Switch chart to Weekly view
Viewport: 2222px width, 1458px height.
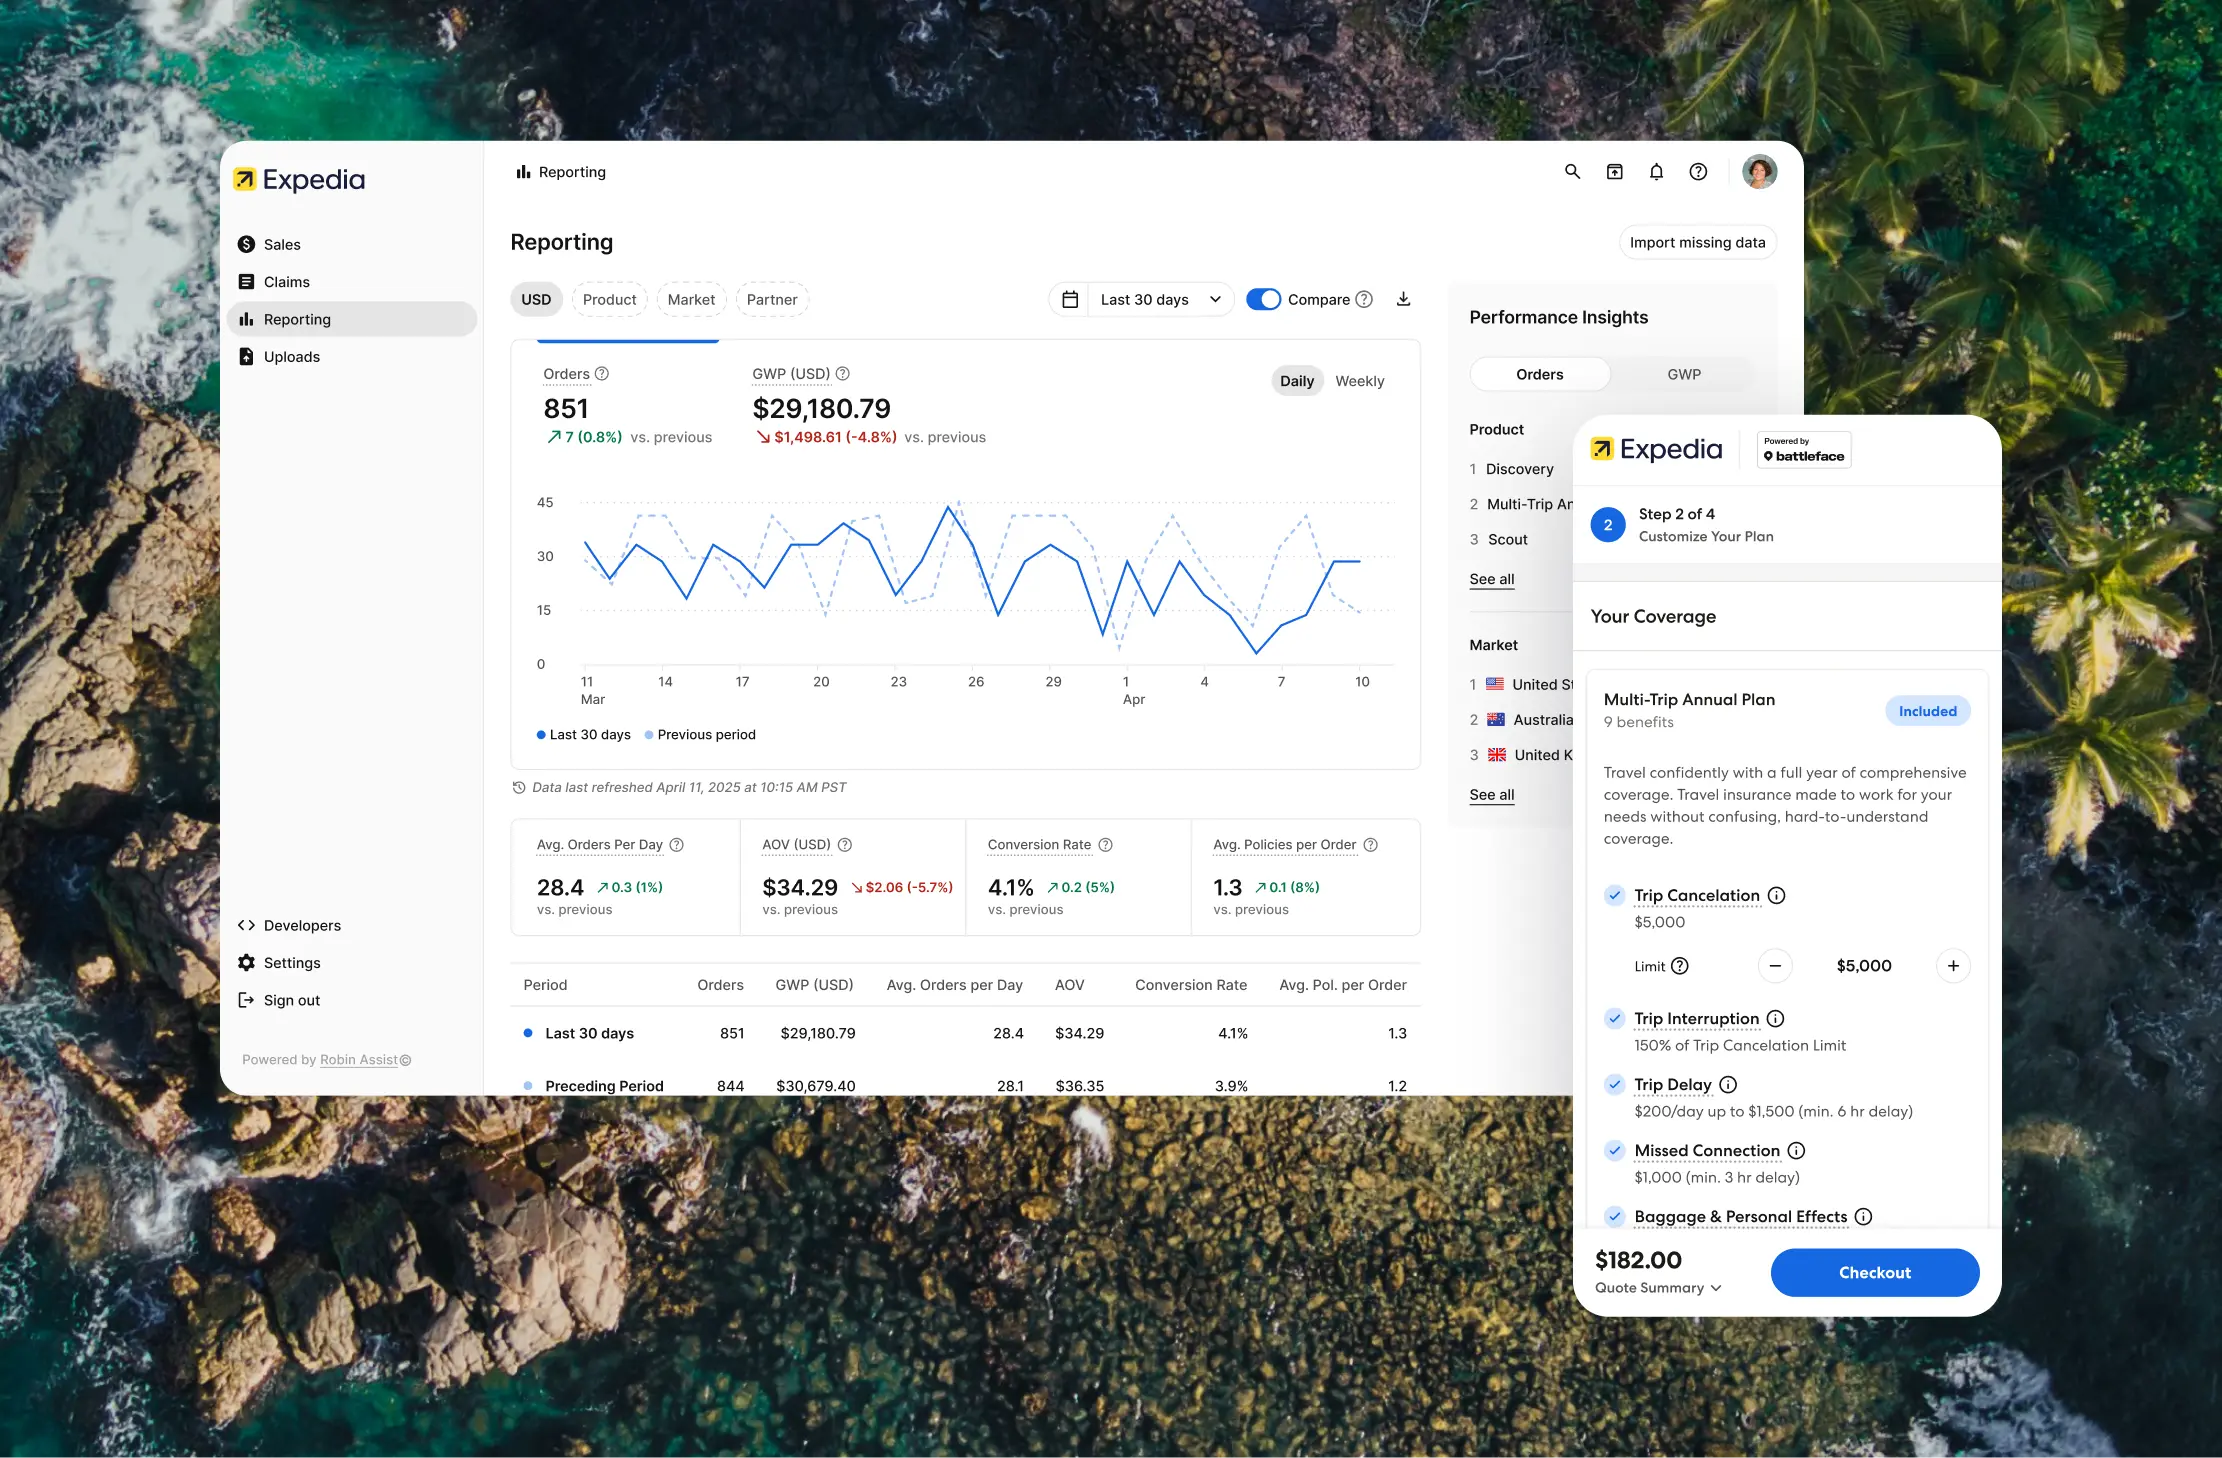pos(1359,381)
